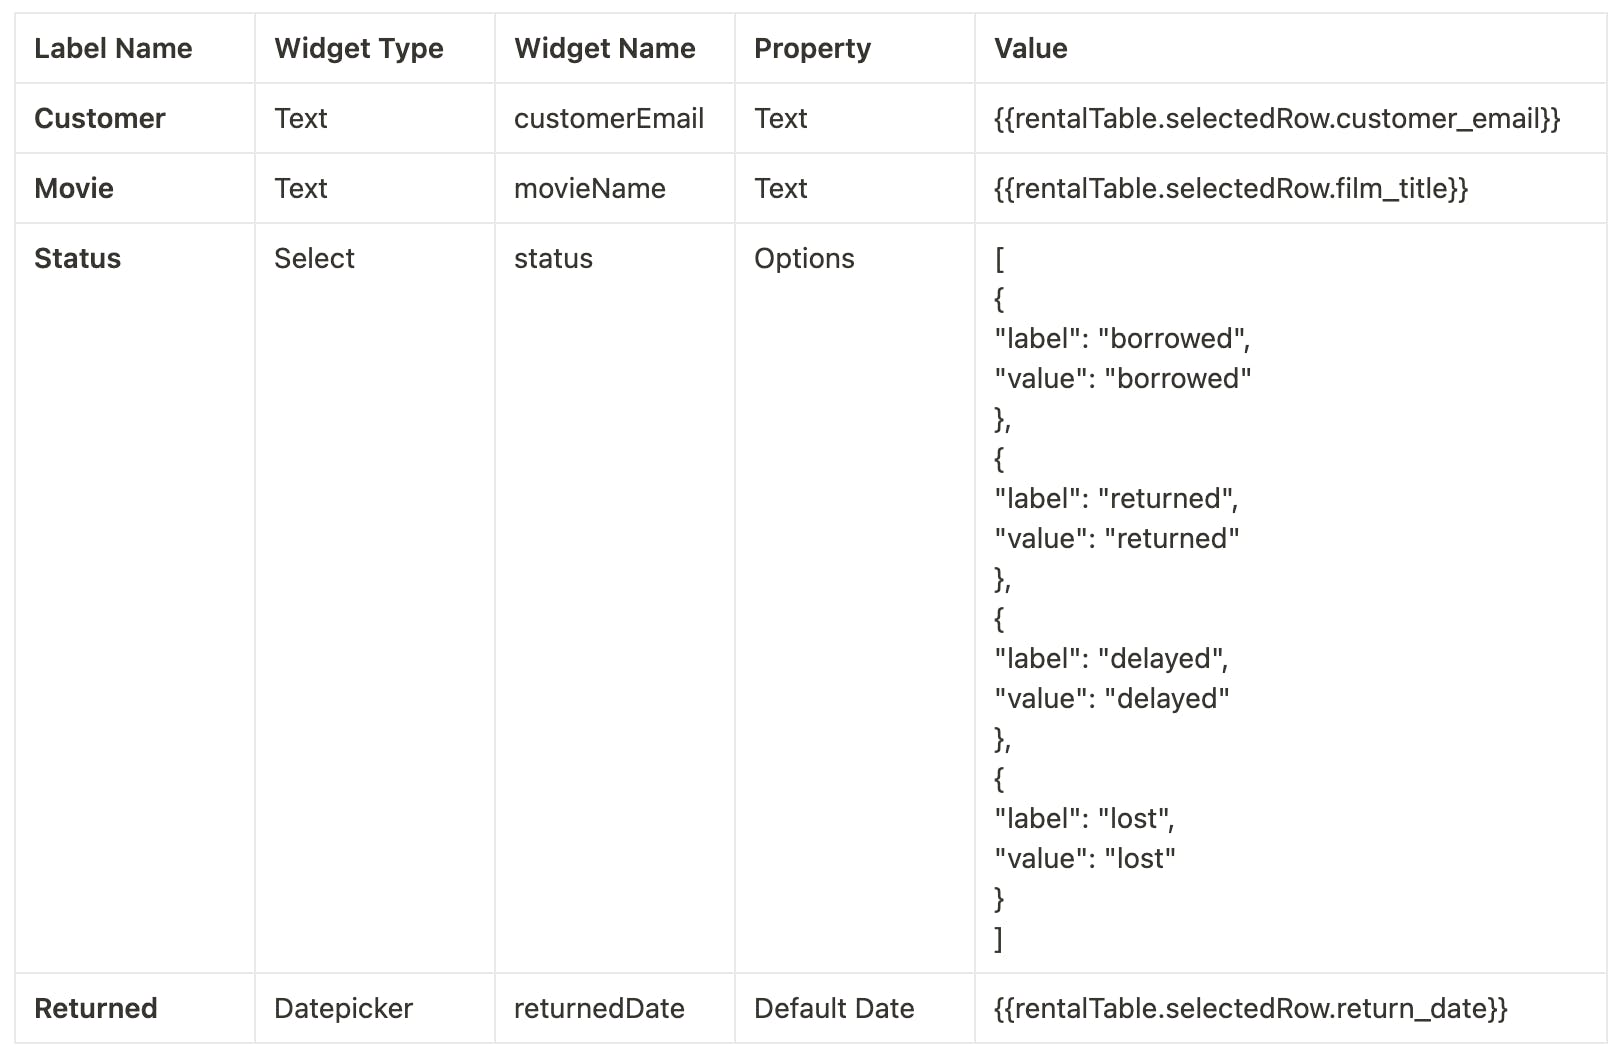
Task: Click the Widget Type column header
Action: [358, 48]
